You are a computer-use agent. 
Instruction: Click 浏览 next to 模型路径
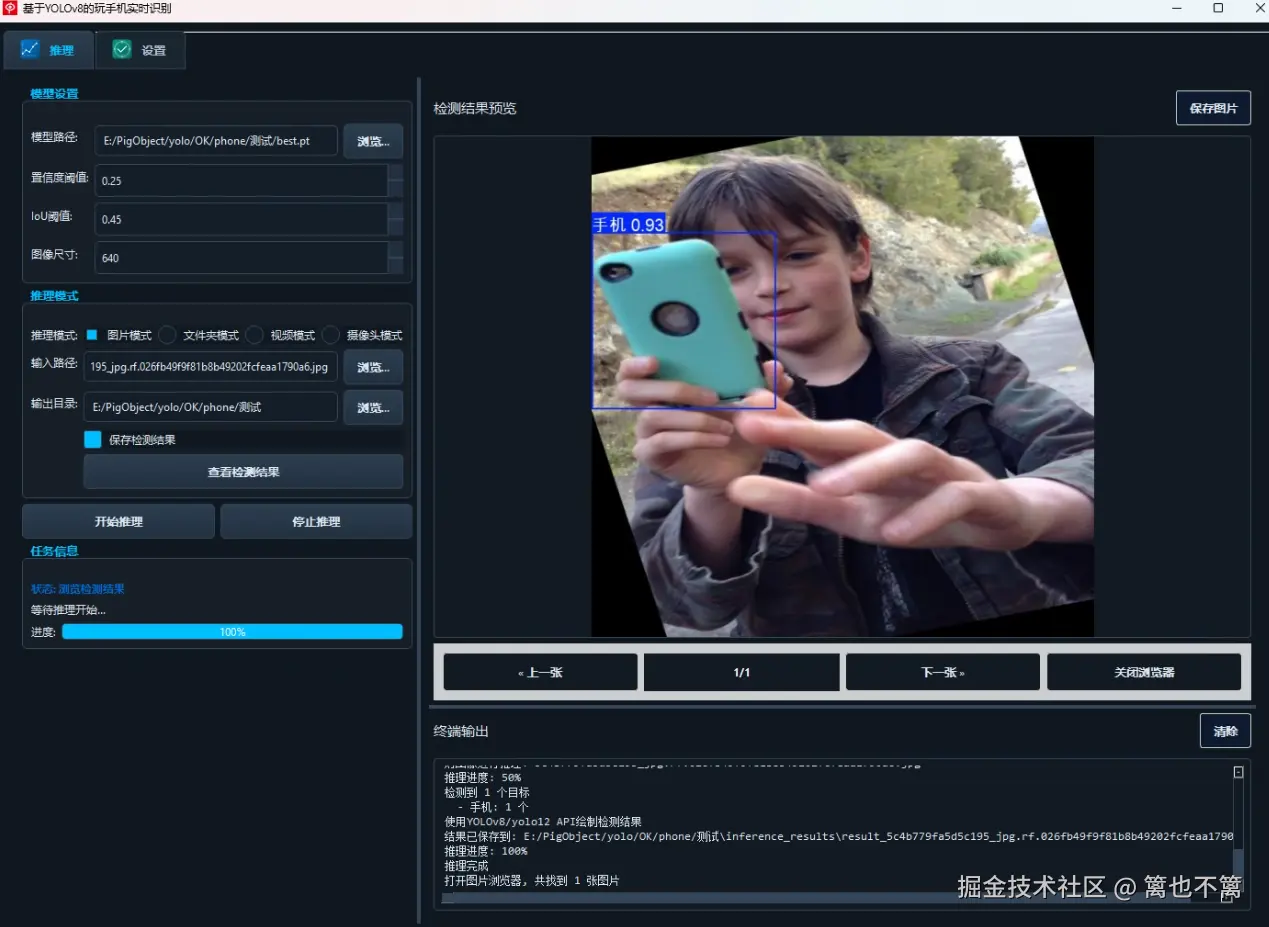coord(372,141)
